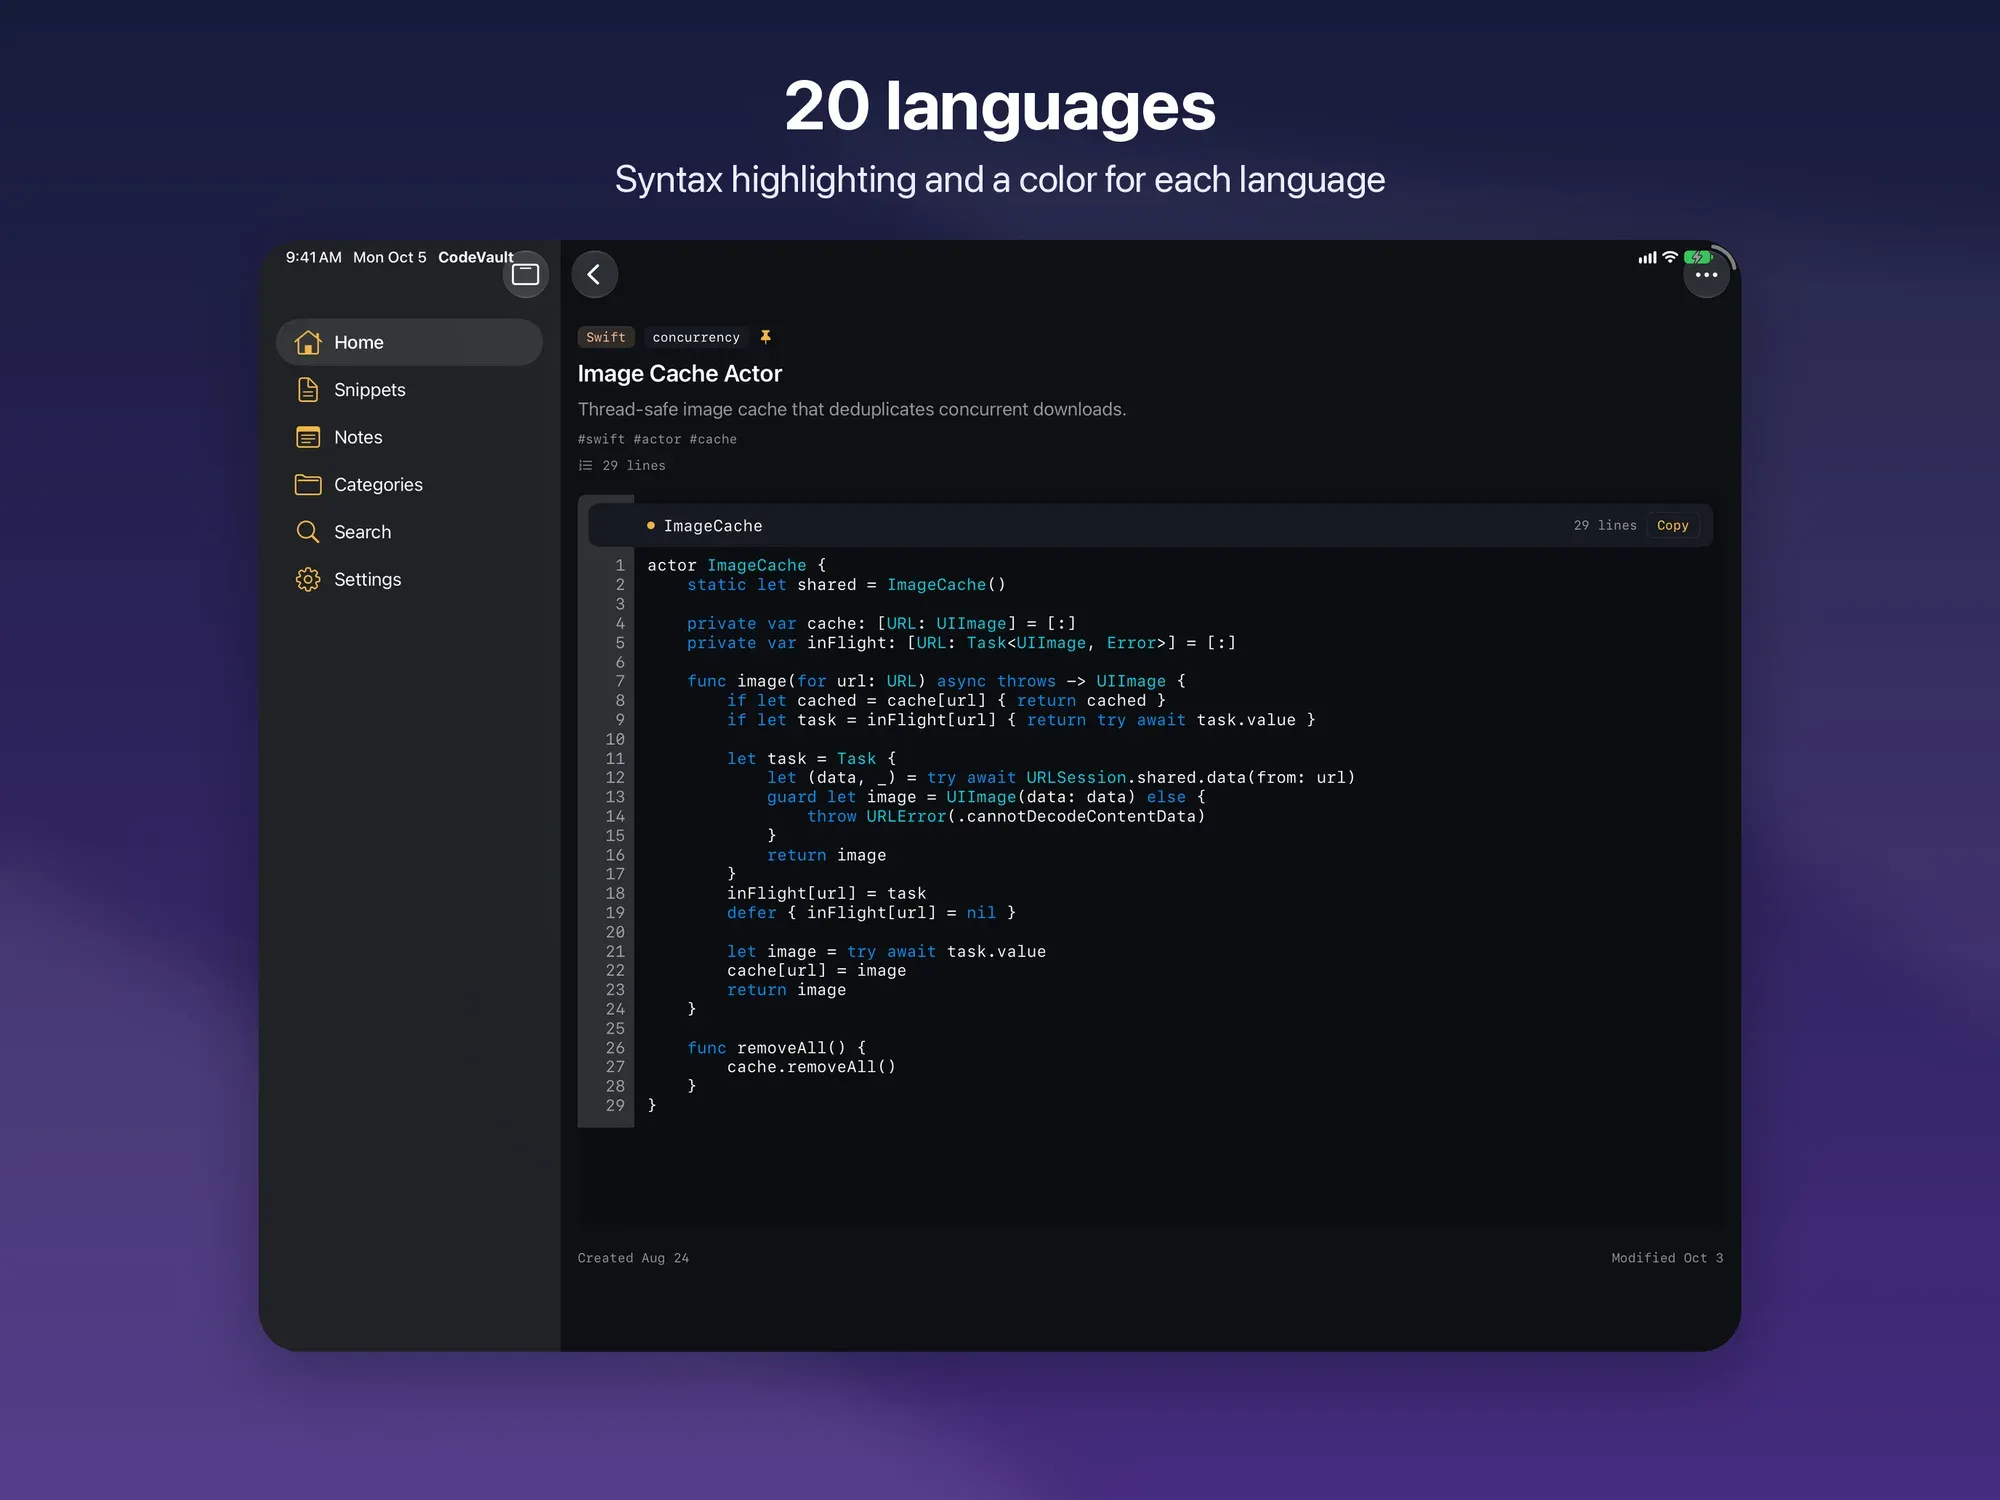Screen dimensions: 2000x1500
Task: Click the CodeVault app name in status bar
Action: point(476,257)
